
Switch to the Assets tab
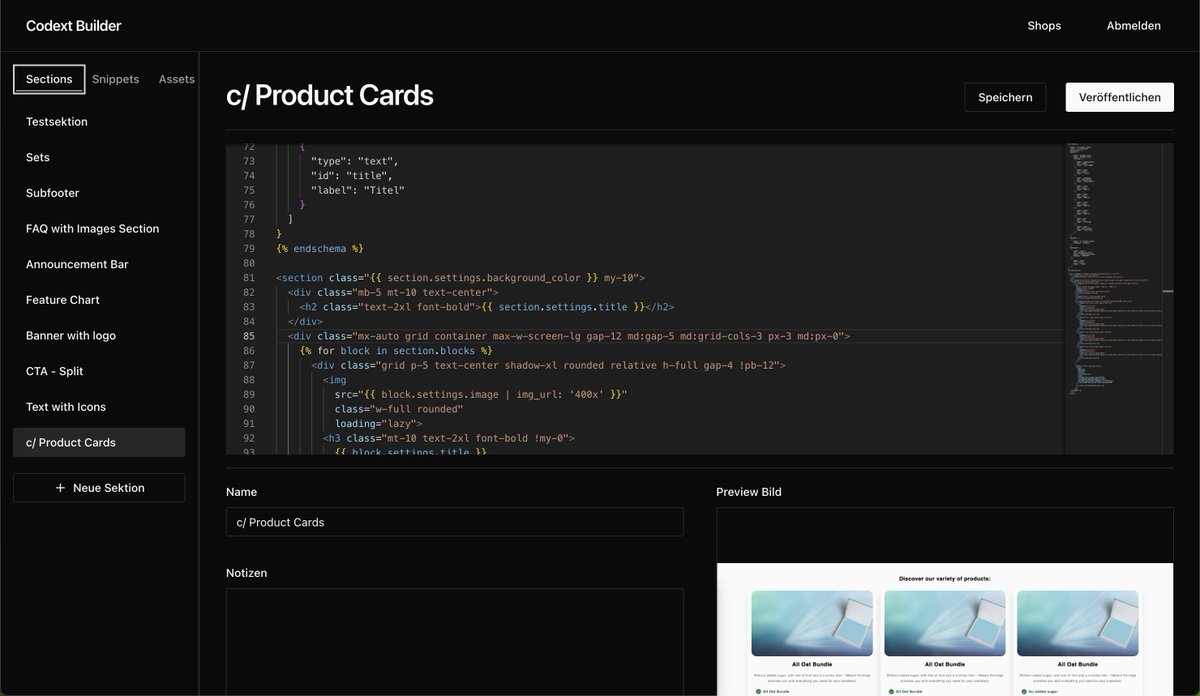[177, 79]
